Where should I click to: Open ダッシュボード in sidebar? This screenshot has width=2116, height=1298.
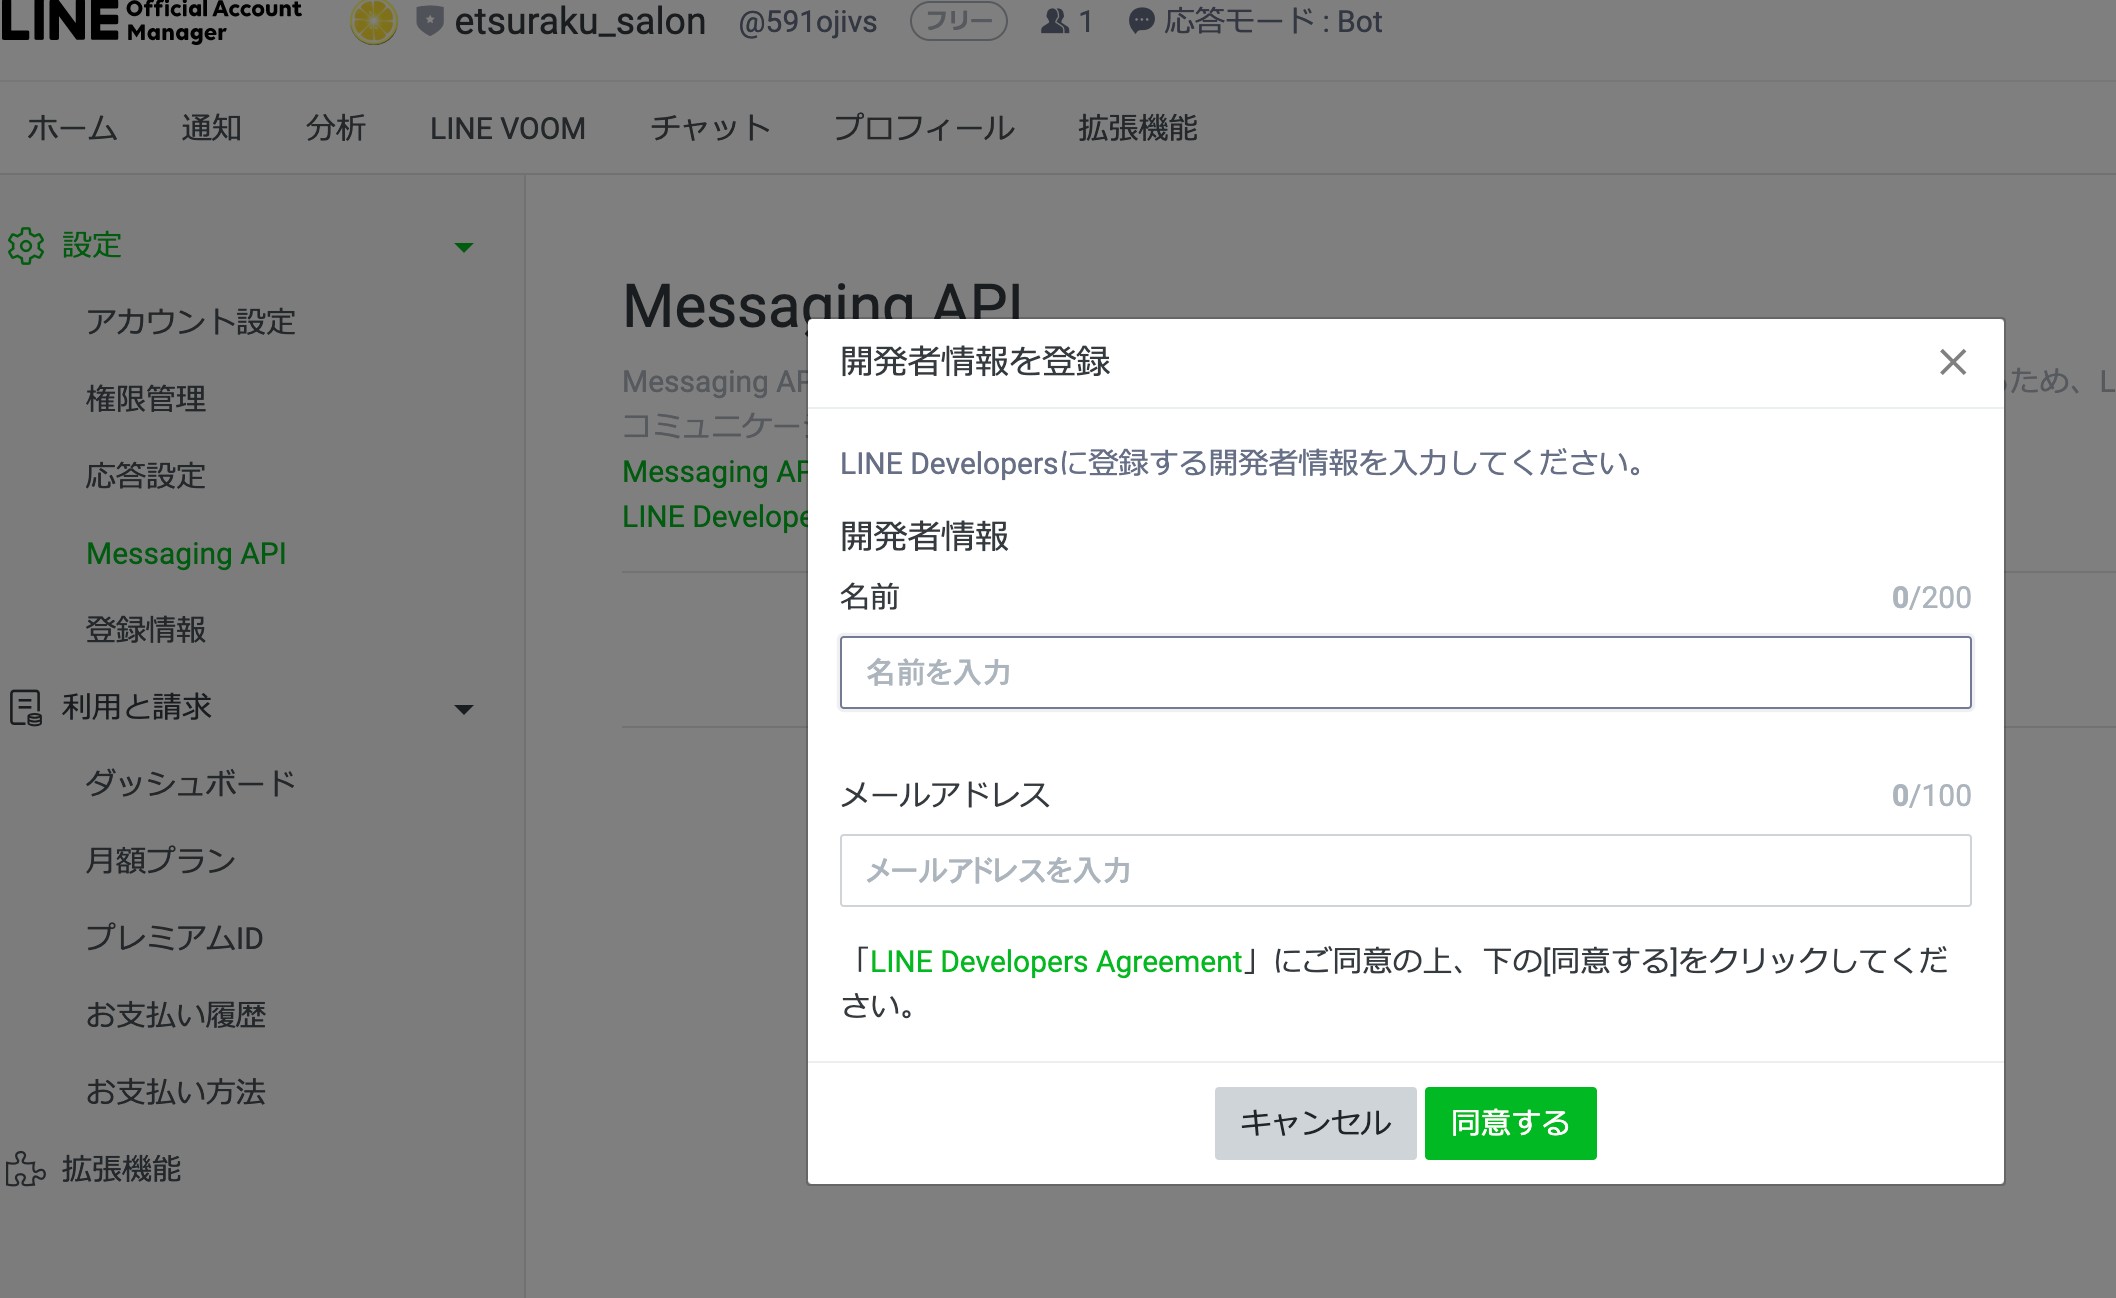point(190,783)
